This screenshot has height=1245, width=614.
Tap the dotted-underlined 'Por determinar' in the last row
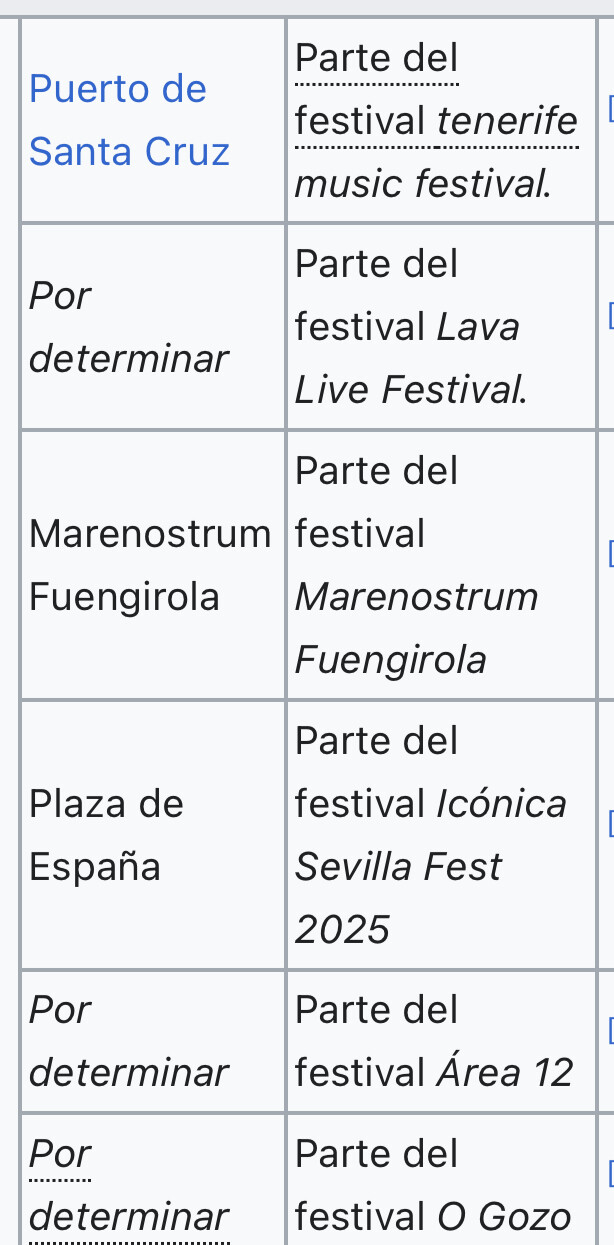coord(129,1185)
